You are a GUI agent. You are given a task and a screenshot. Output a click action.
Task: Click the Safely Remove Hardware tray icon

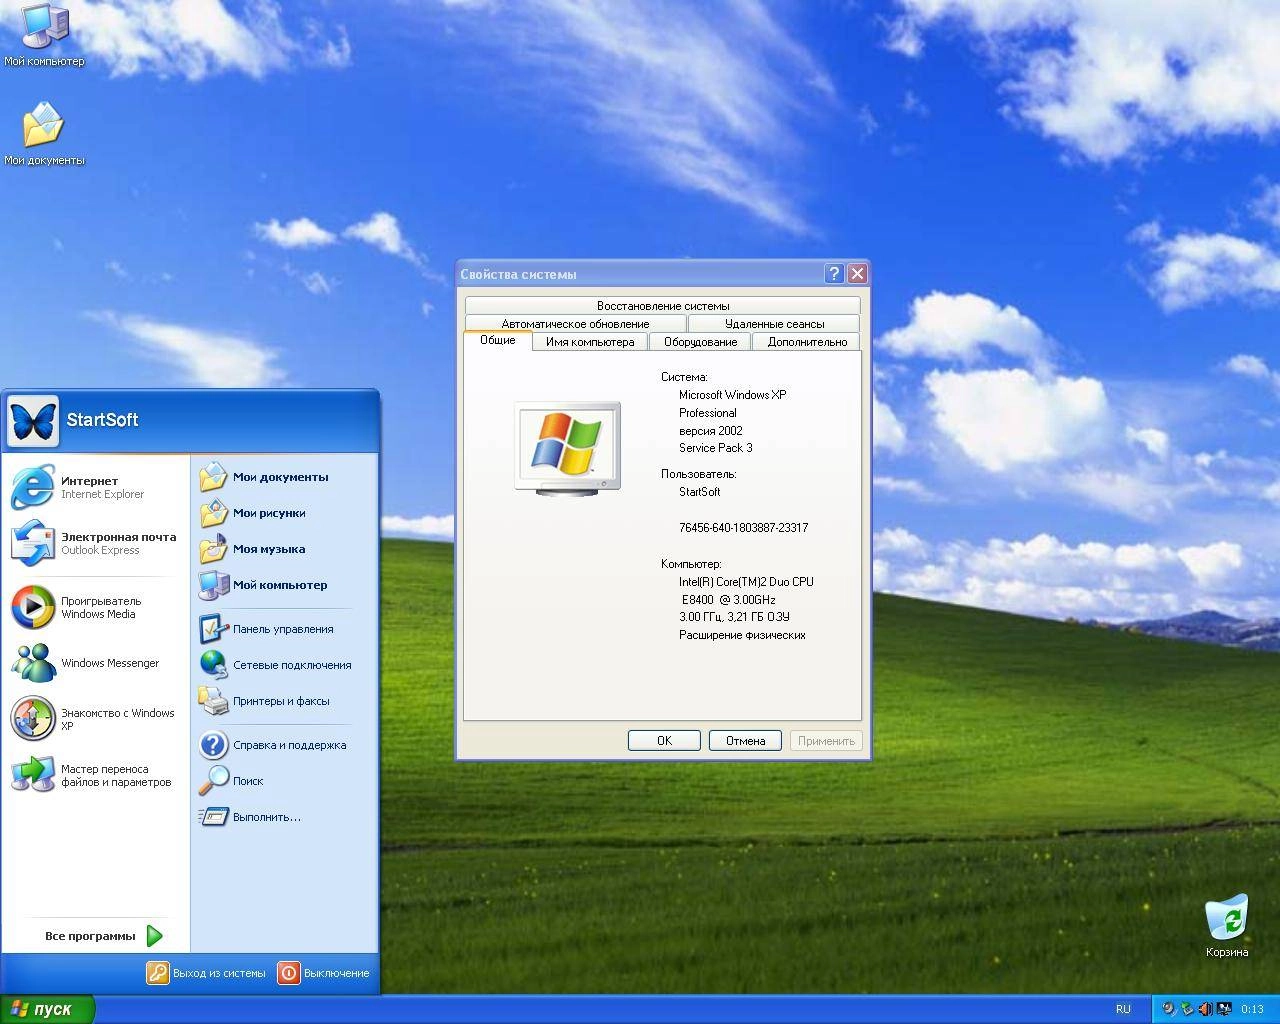(1187, 1009)
